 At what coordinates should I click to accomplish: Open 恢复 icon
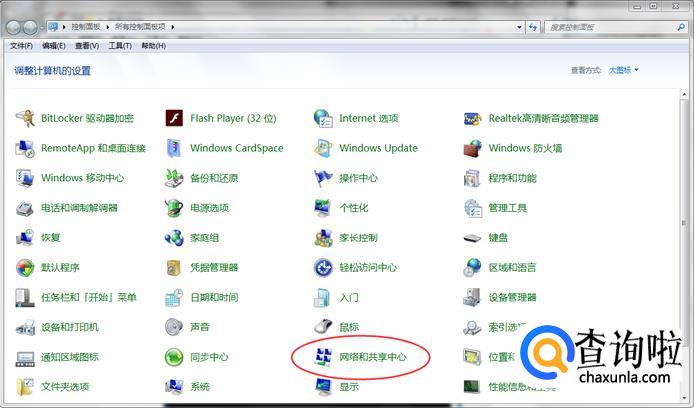(x=25, y=238)
